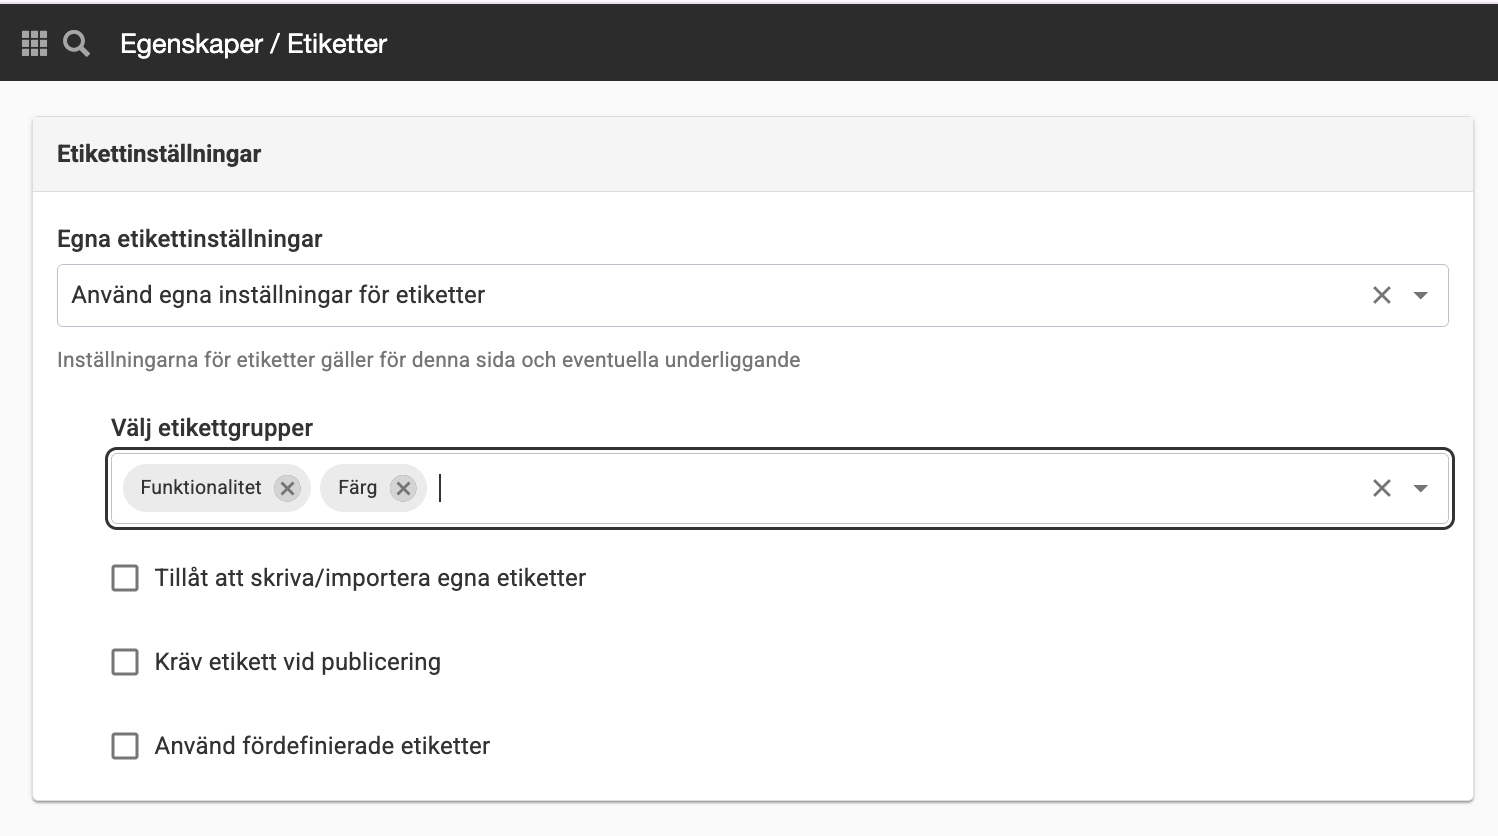This screenshot has width=1498, height=836.
Task: Open the apps grid menu icon
Action: pos(34,43)
